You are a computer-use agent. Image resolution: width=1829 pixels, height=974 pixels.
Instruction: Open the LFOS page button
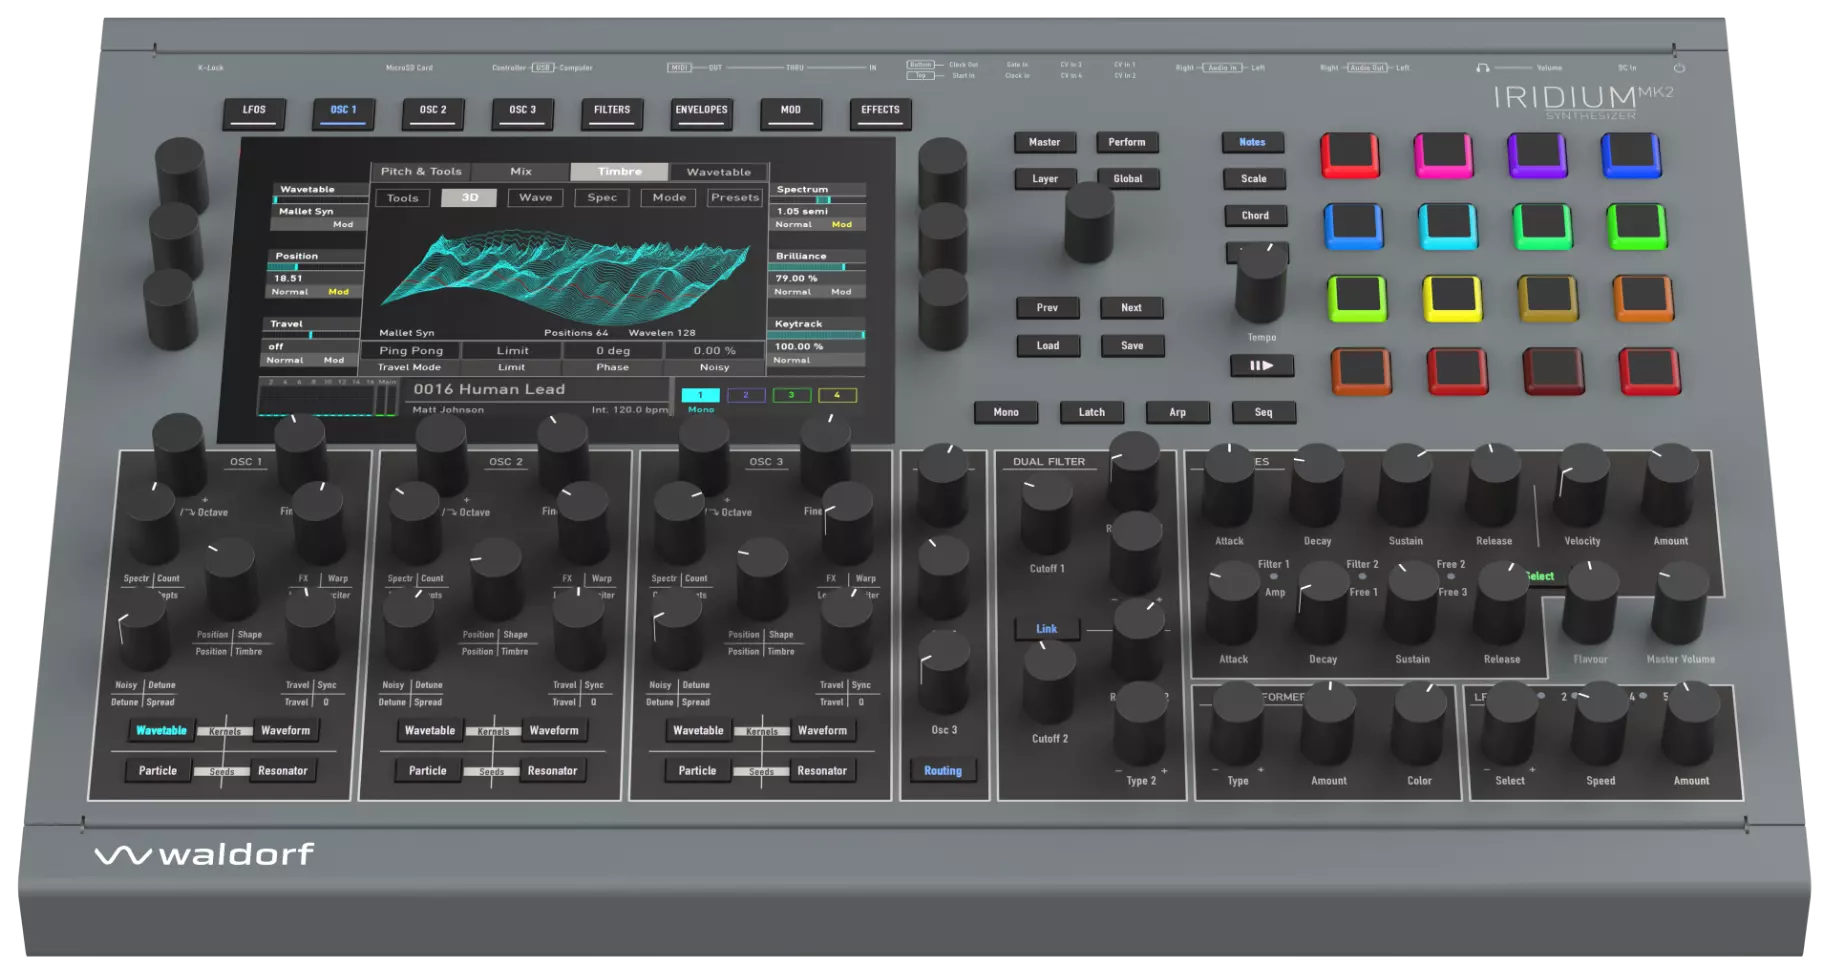click(x=254, y=111)
